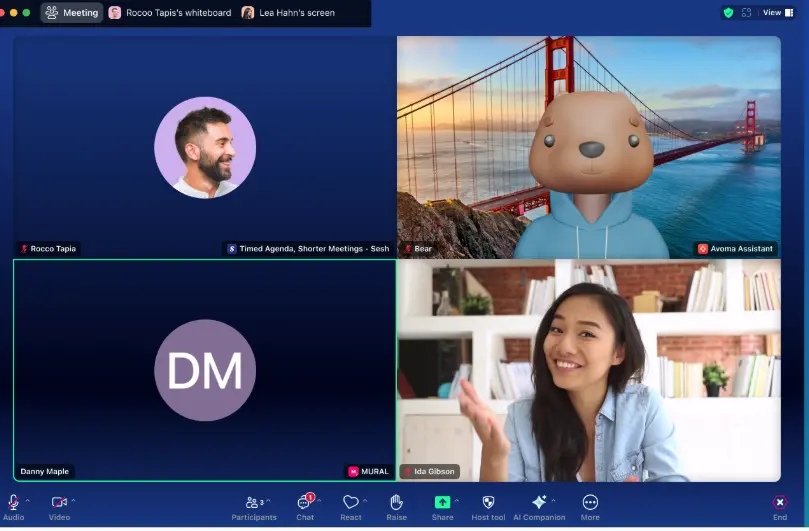Open the Chat panel
The width and height of the screenshot is (809, 531).
[x=305, y=503]
